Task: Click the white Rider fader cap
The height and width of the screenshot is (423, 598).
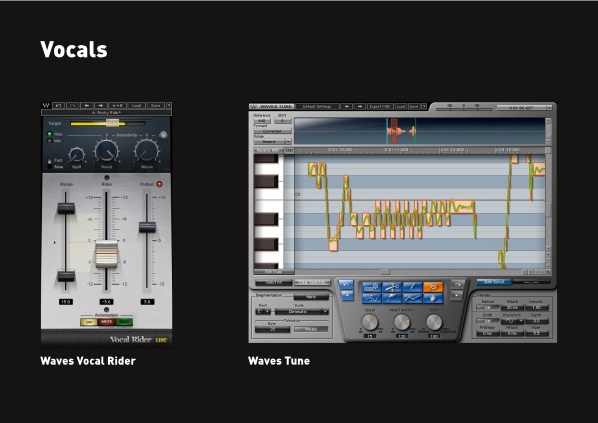Action: 106,254
